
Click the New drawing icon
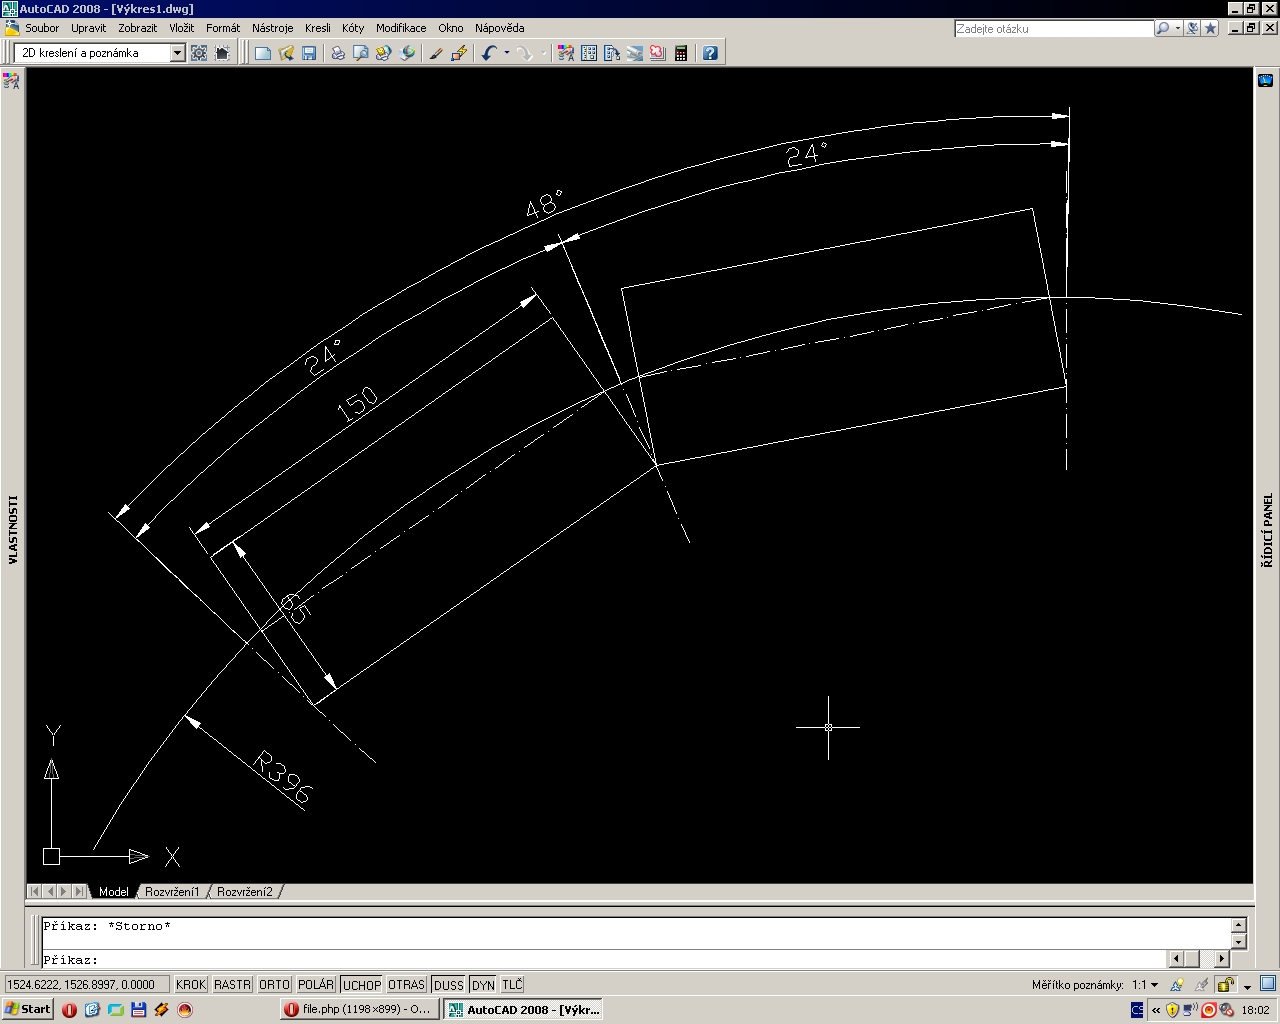tap(263, 53)
